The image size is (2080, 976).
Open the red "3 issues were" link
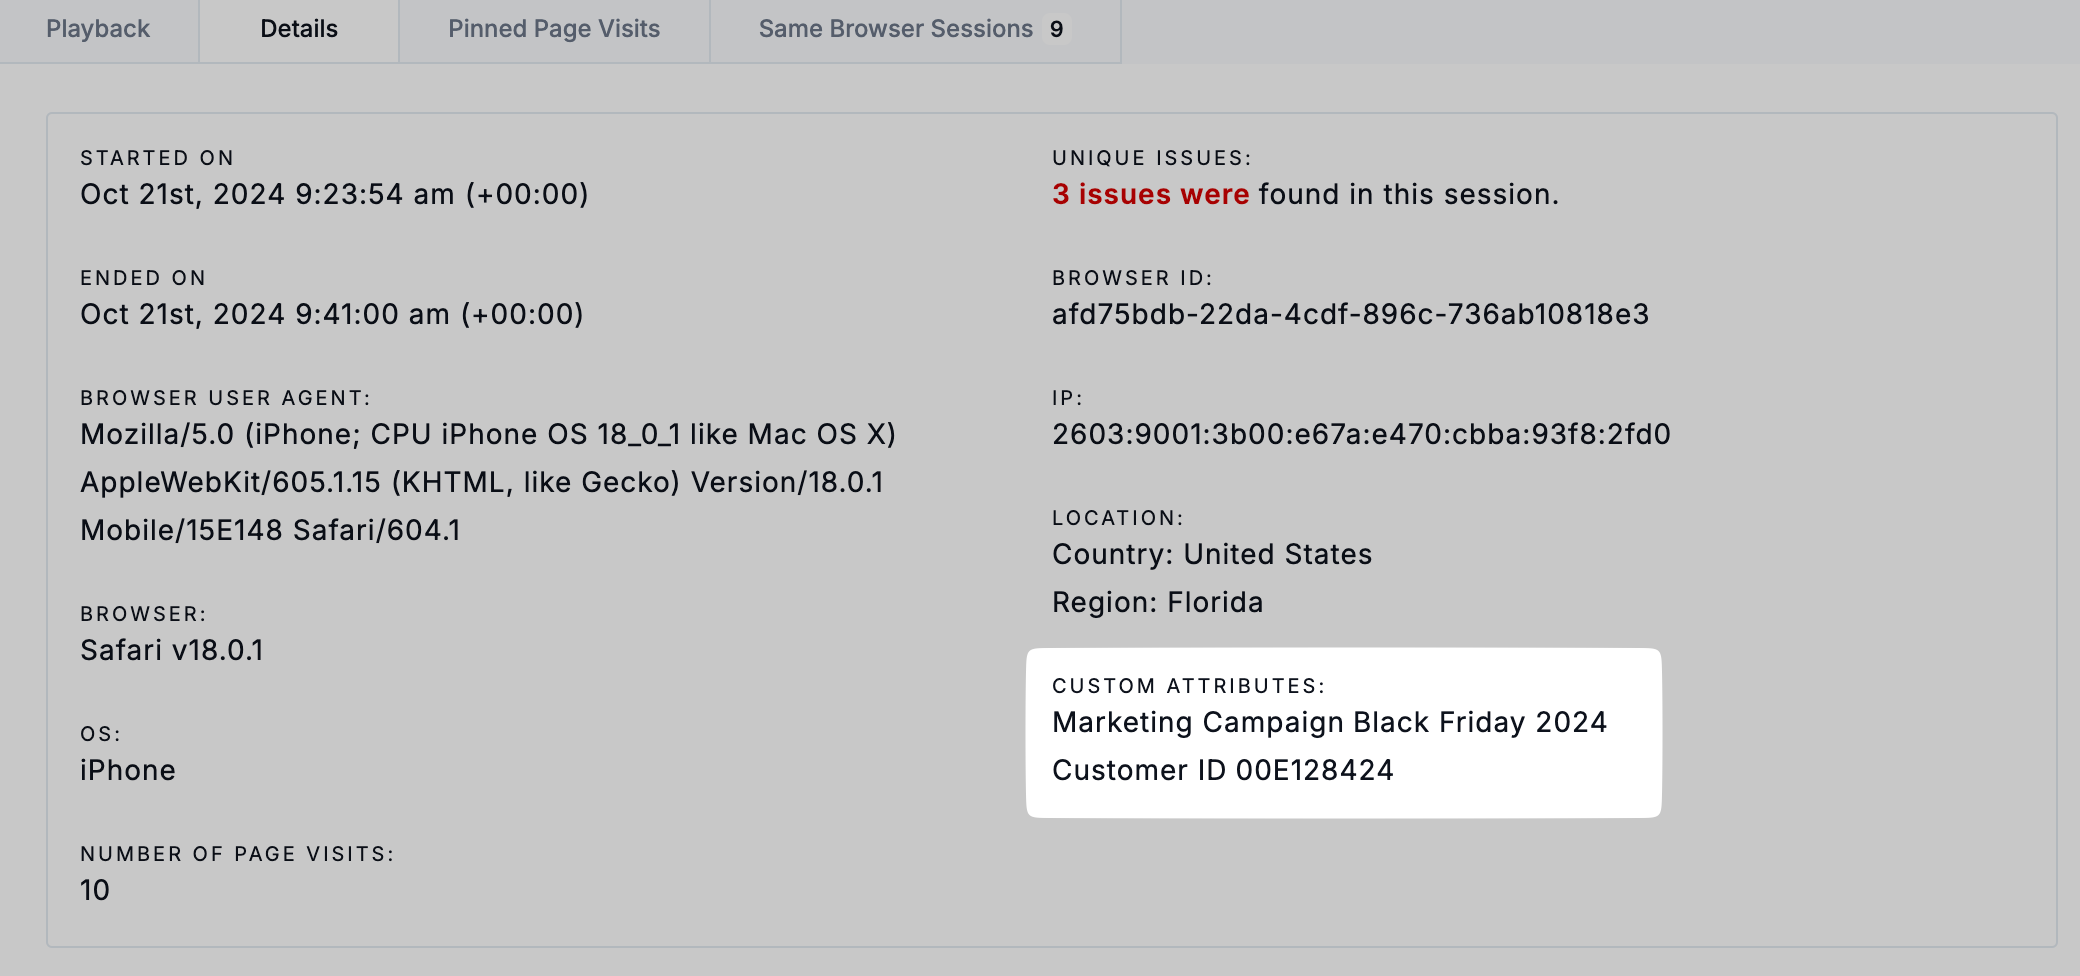coord(1150,194)
